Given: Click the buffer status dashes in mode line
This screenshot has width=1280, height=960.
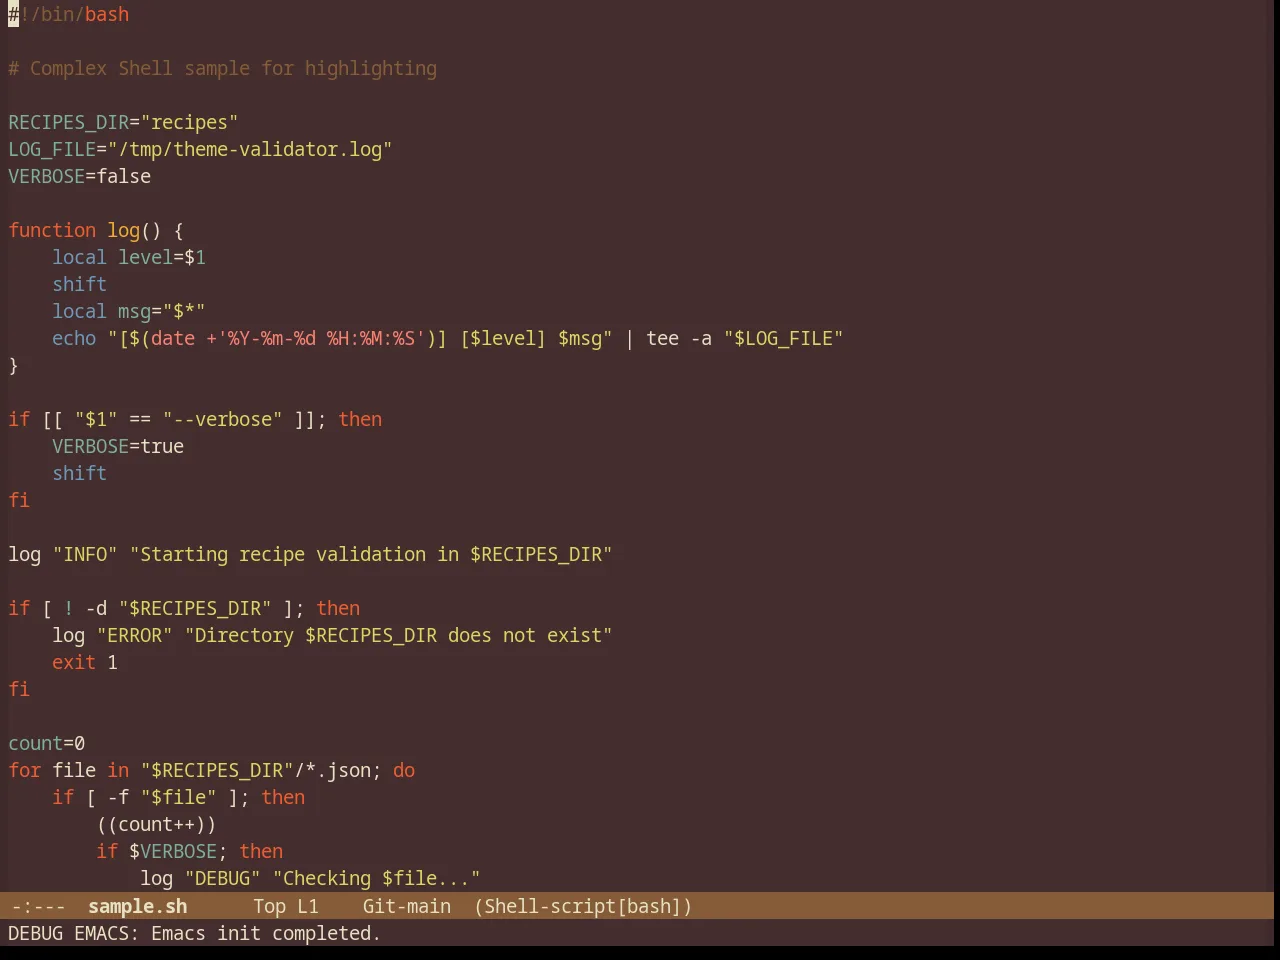Looking at the screenshot, I should pos(38,906).
